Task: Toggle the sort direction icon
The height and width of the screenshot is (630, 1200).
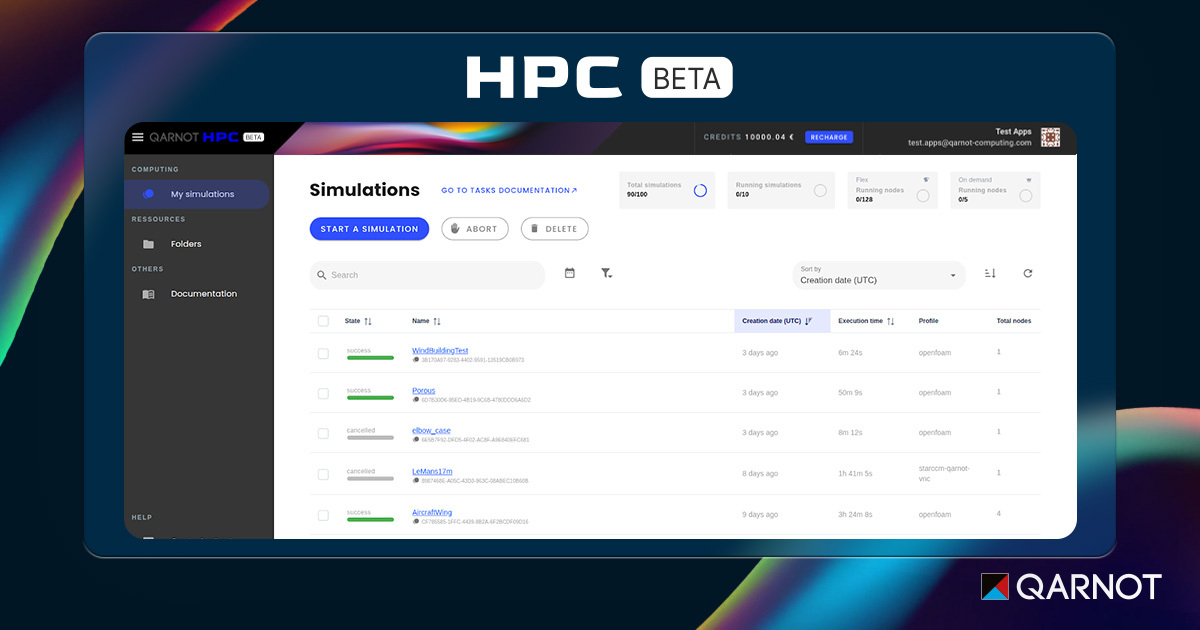Action: point(990,273)
